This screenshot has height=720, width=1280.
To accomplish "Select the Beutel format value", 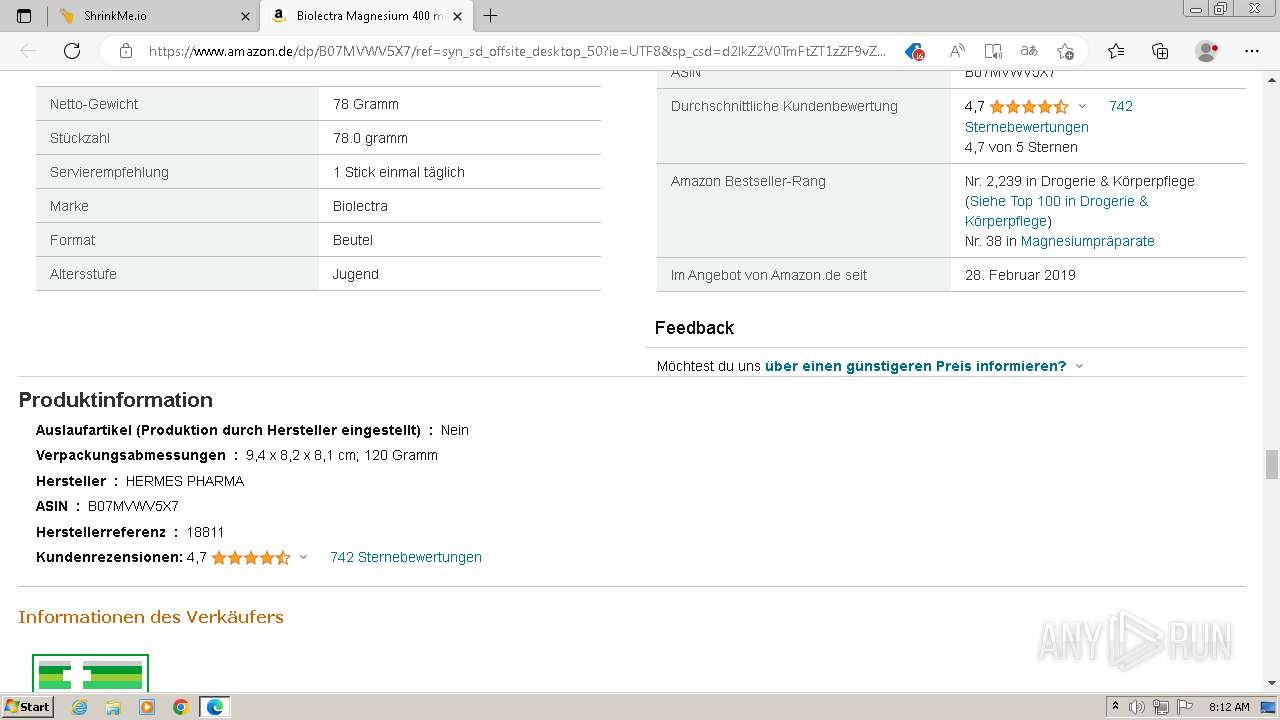I will (353, 240).
